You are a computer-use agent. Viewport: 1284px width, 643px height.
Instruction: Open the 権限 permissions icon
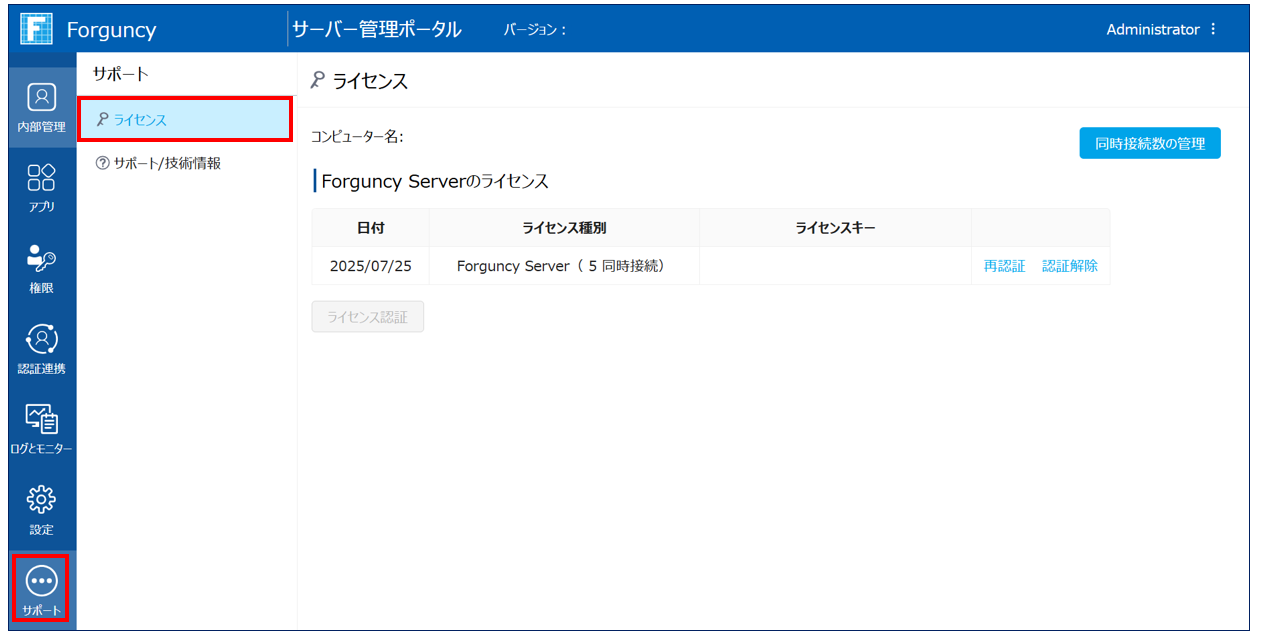pos(41,267)
